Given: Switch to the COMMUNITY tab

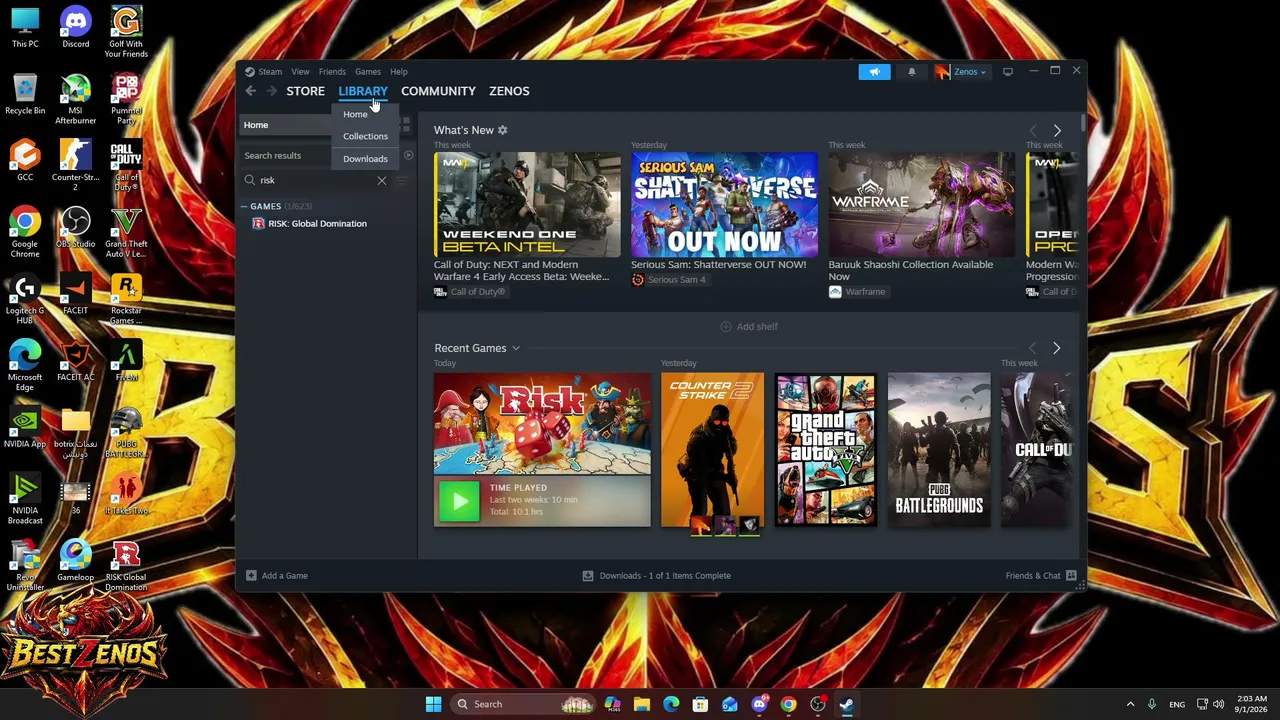Looking at the screenshot, I should [438, 91].
